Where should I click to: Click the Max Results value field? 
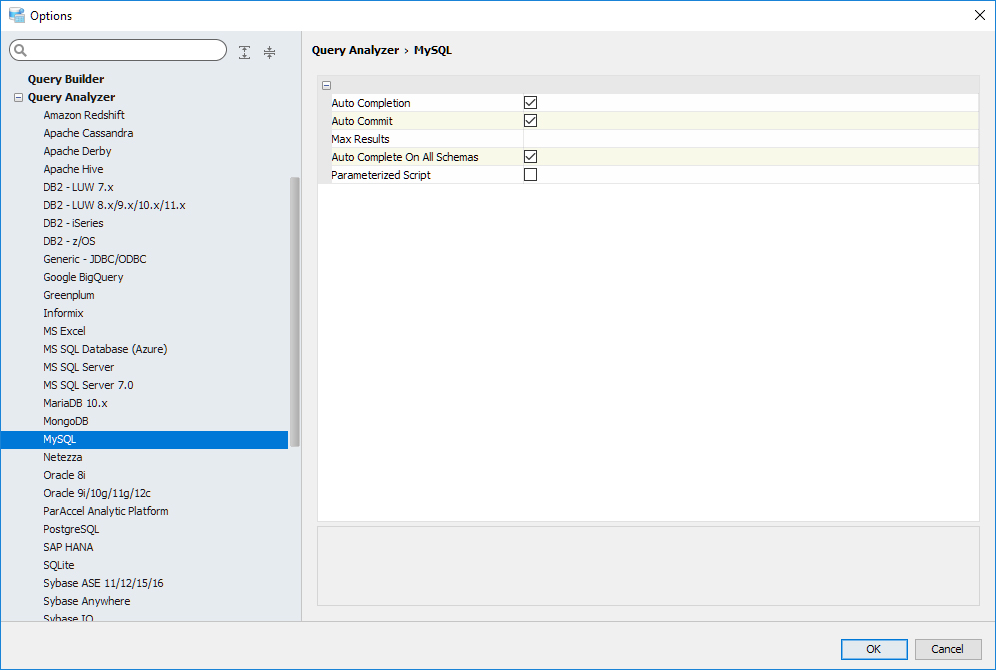[x=748, y=139]
